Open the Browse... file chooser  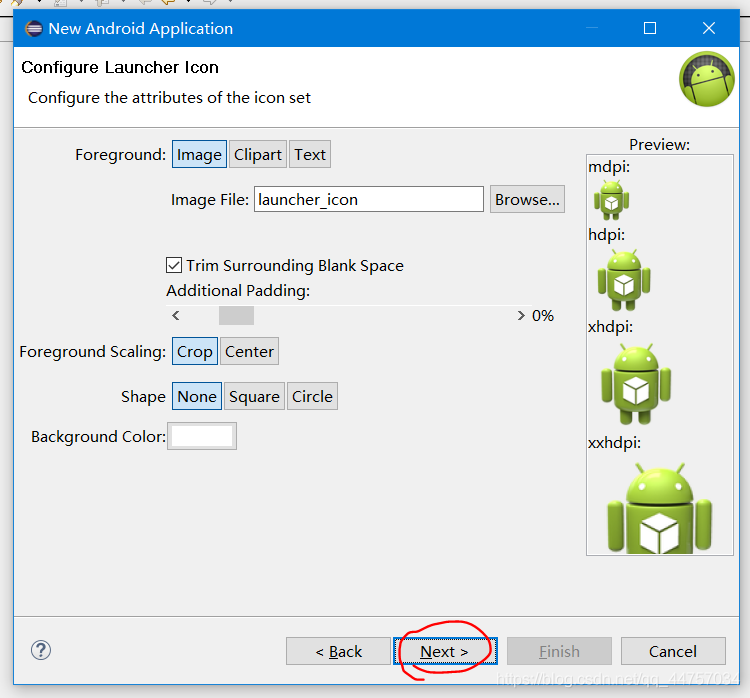(x=527, y=199)
